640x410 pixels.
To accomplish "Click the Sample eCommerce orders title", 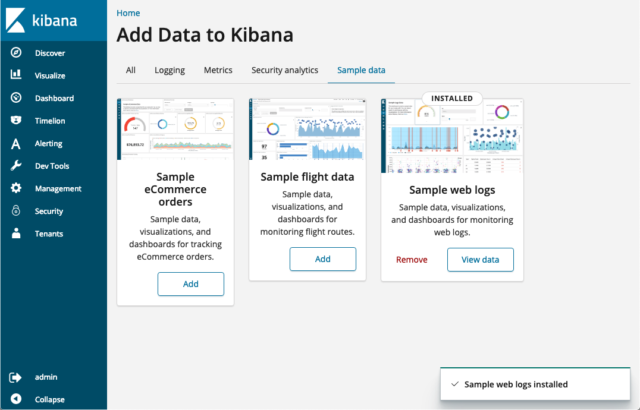I will [176, 189].
